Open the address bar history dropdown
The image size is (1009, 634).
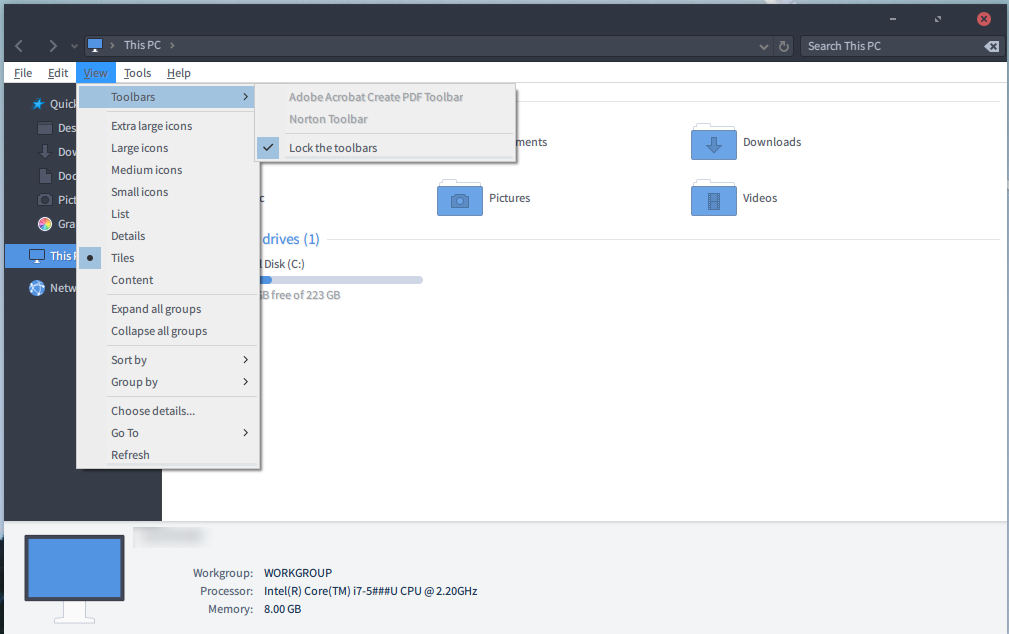pyautogui.click(x=765, y=46)
